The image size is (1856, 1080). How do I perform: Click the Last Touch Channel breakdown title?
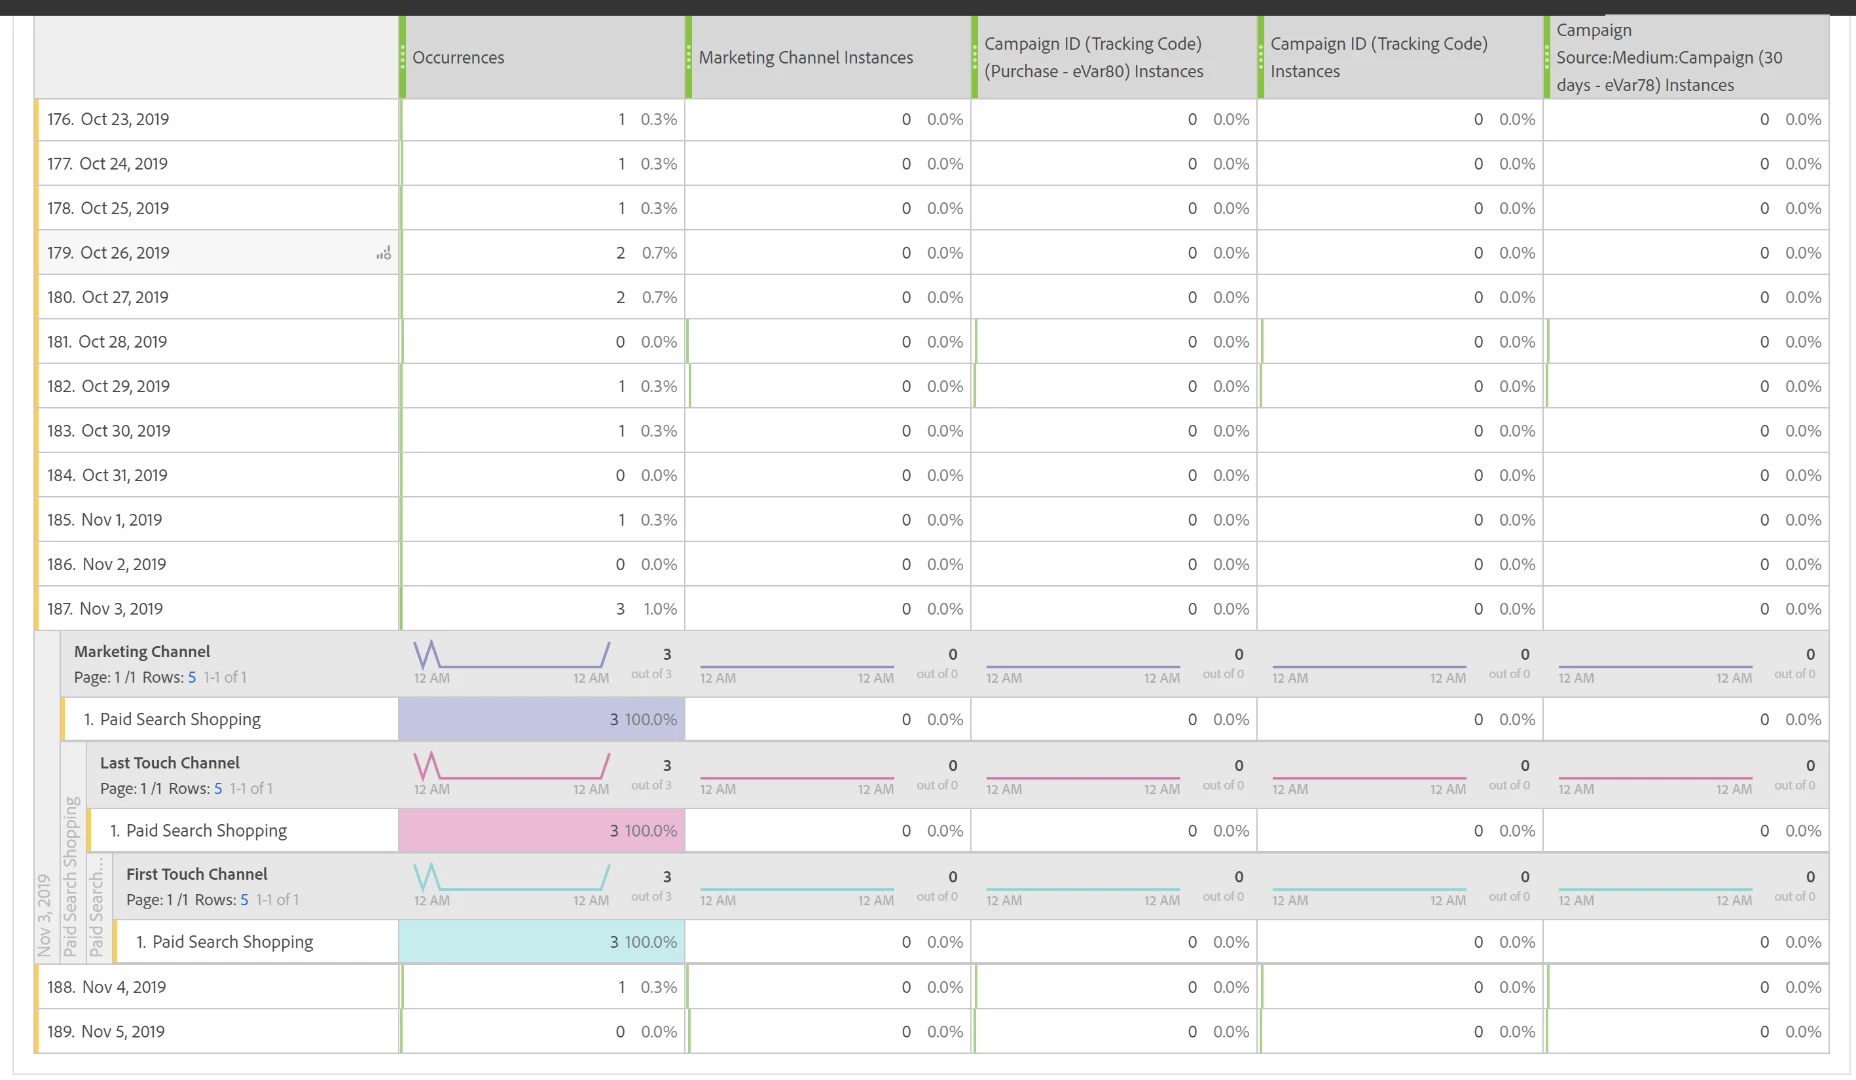coord(170,763)
